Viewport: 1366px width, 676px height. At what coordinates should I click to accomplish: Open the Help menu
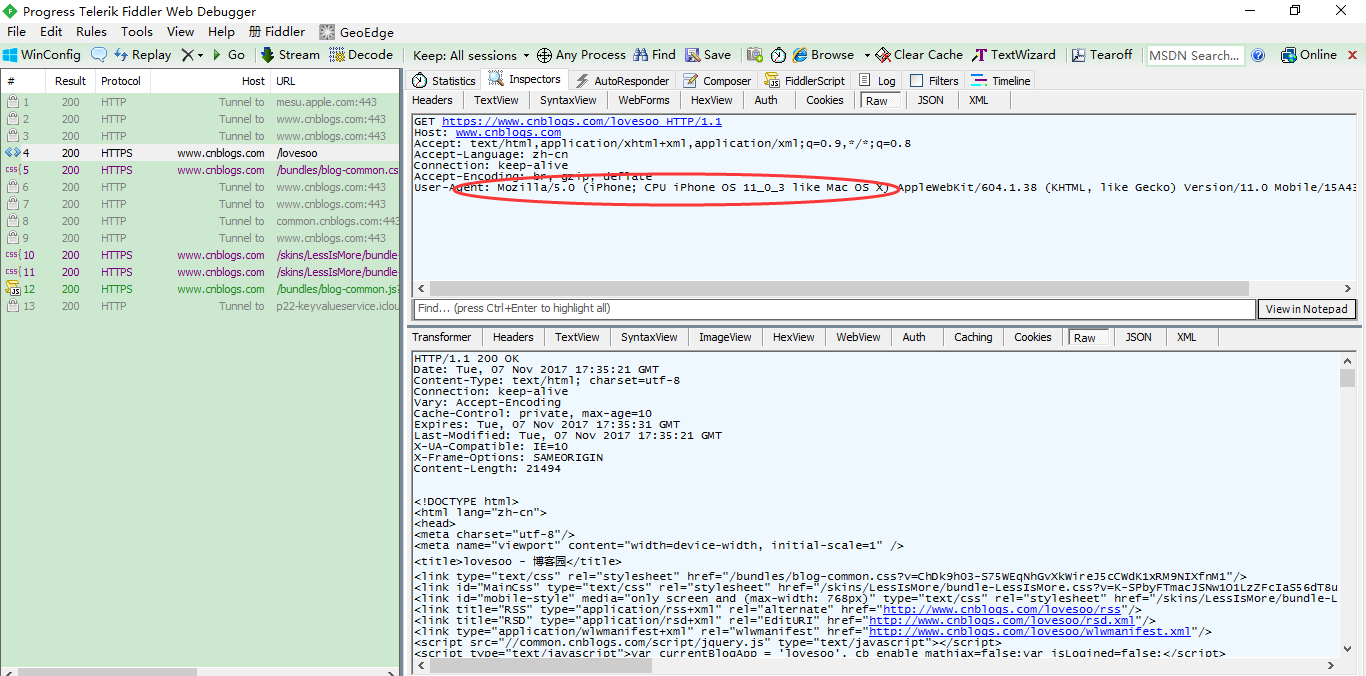pos(221,32)
